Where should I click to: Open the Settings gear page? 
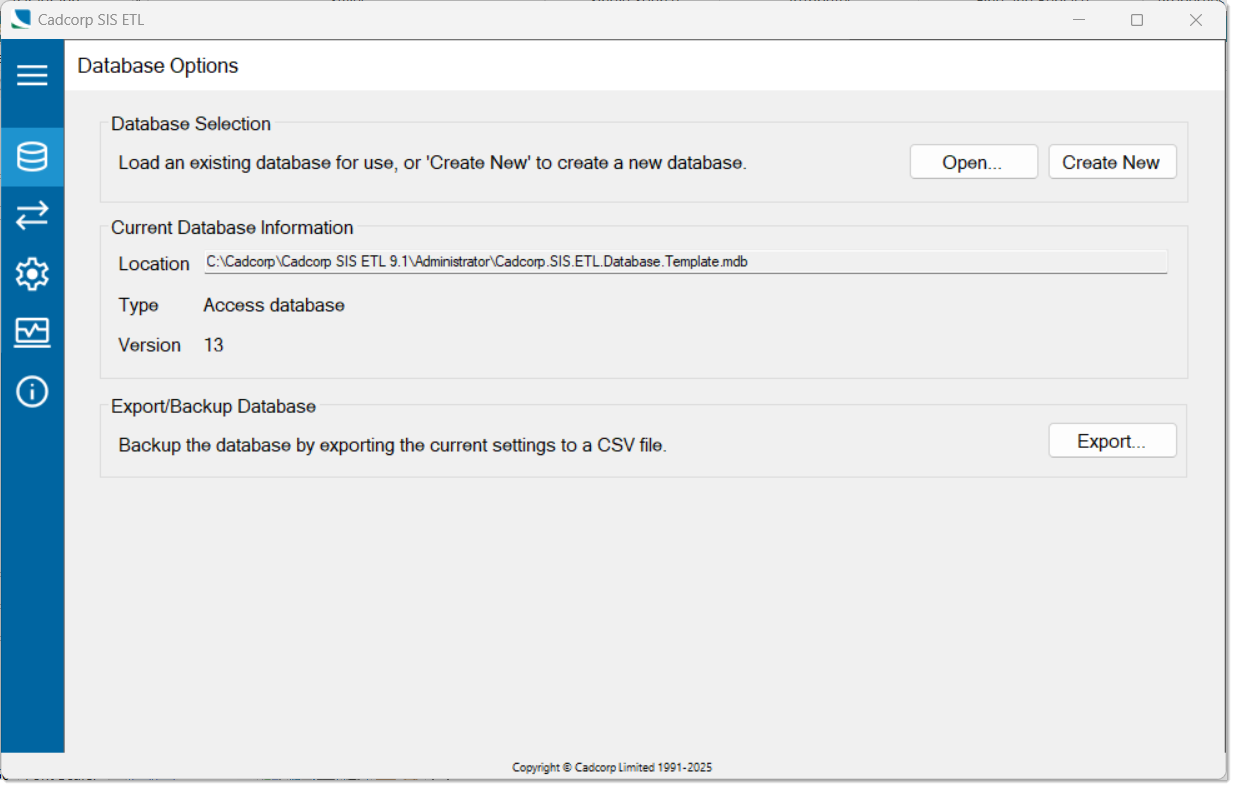(x=32, y=273)
